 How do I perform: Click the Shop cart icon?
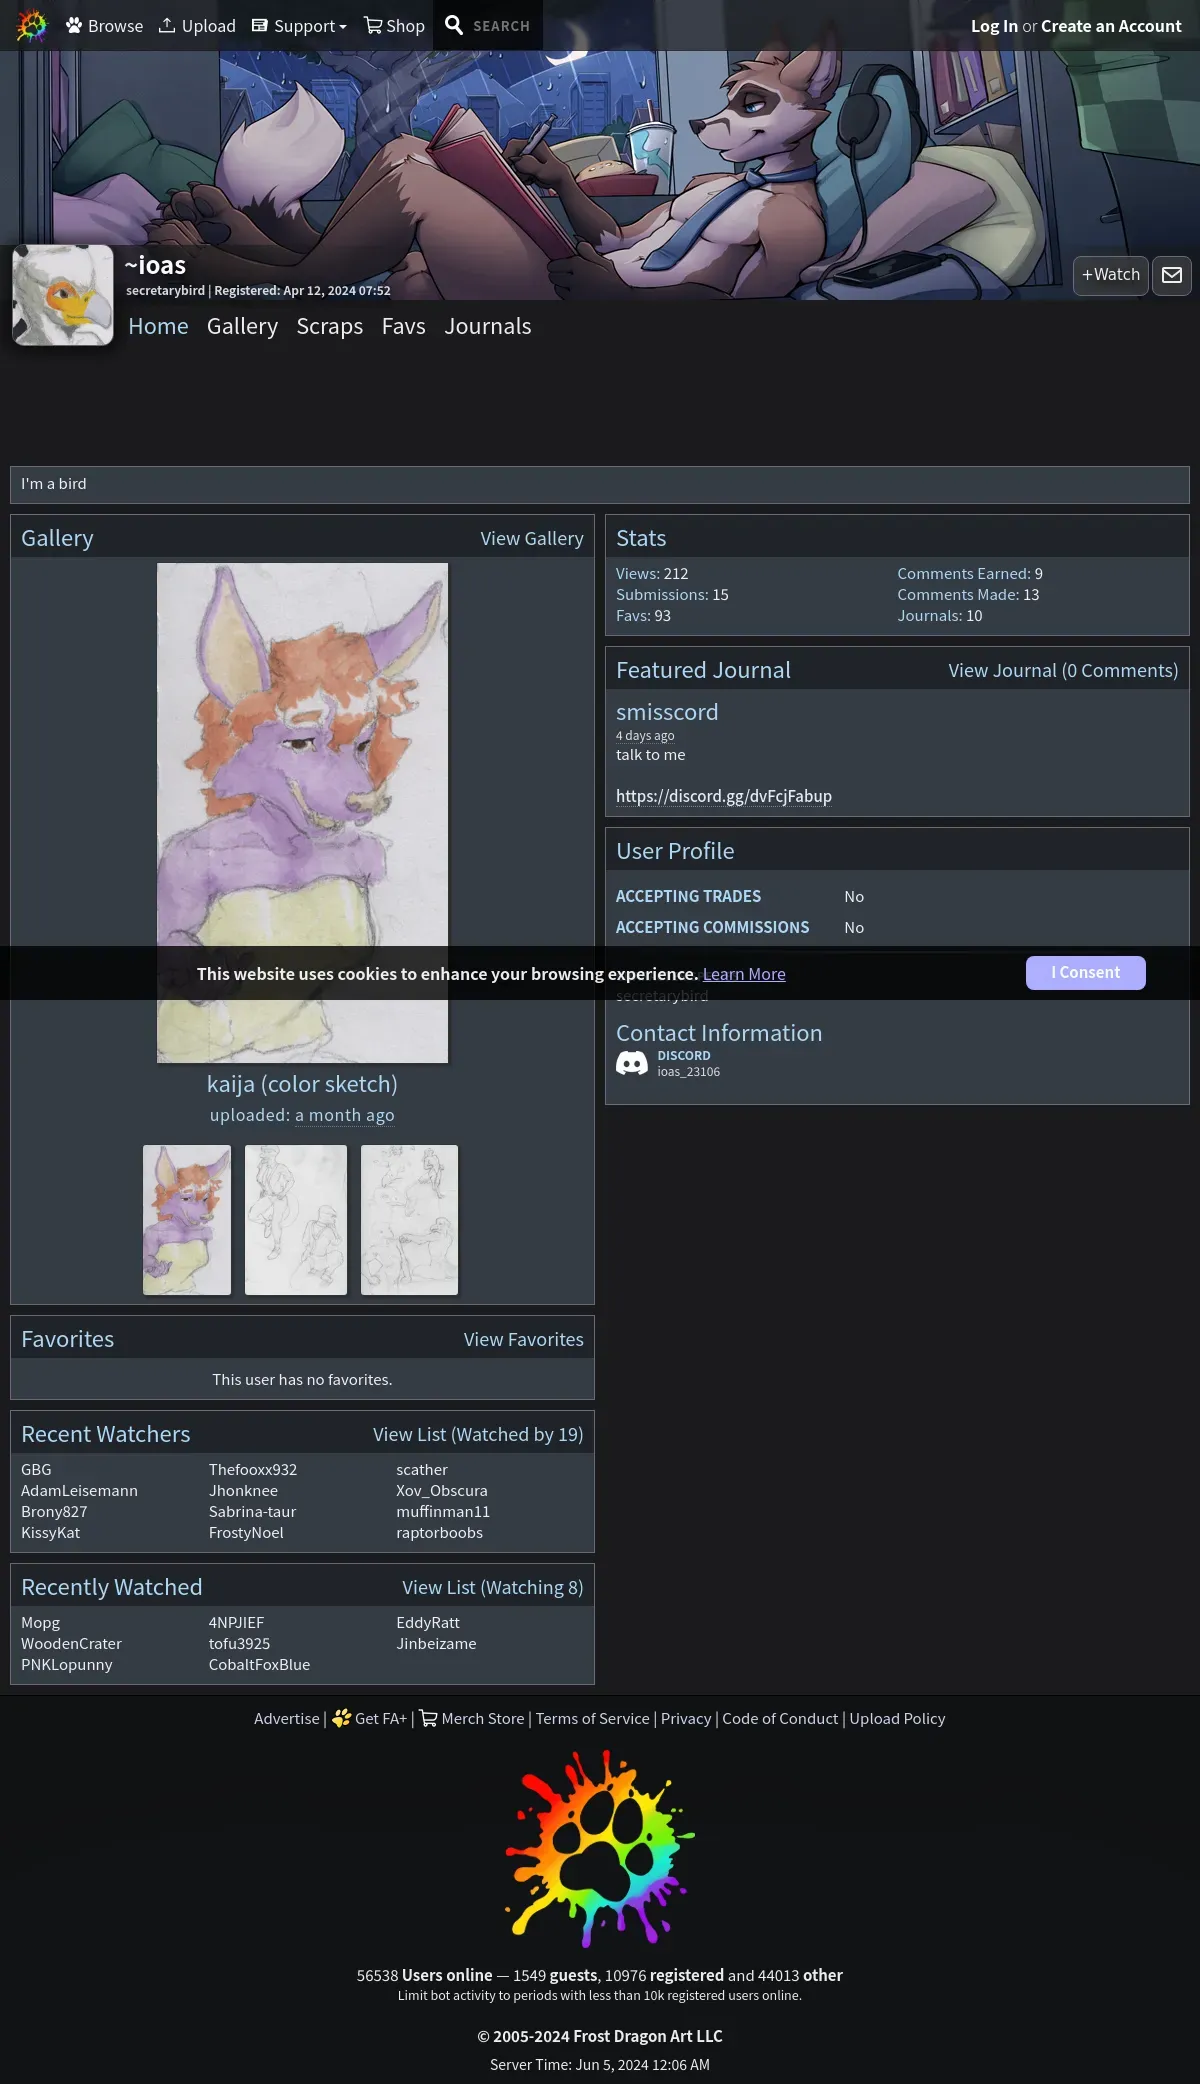373,25
